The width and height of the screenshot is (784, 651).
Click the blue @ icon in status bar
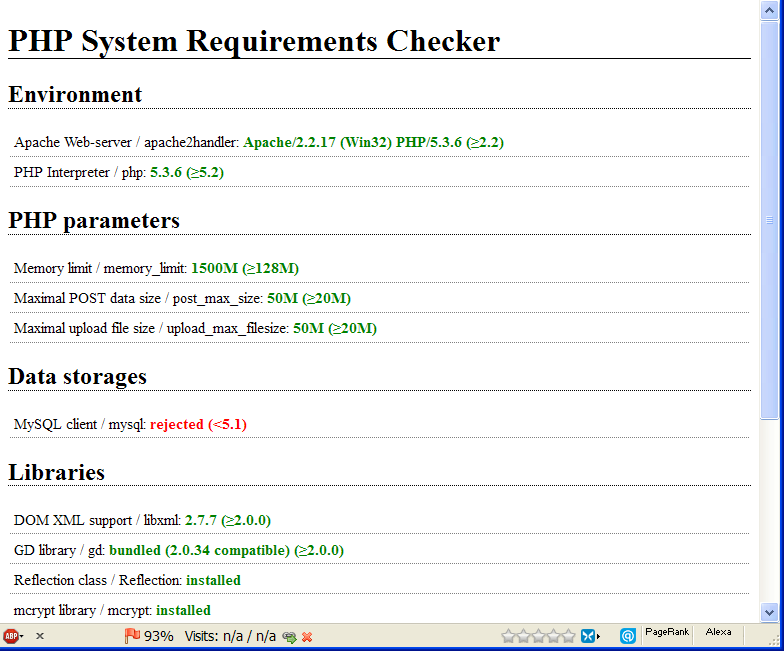pos(628,636)
